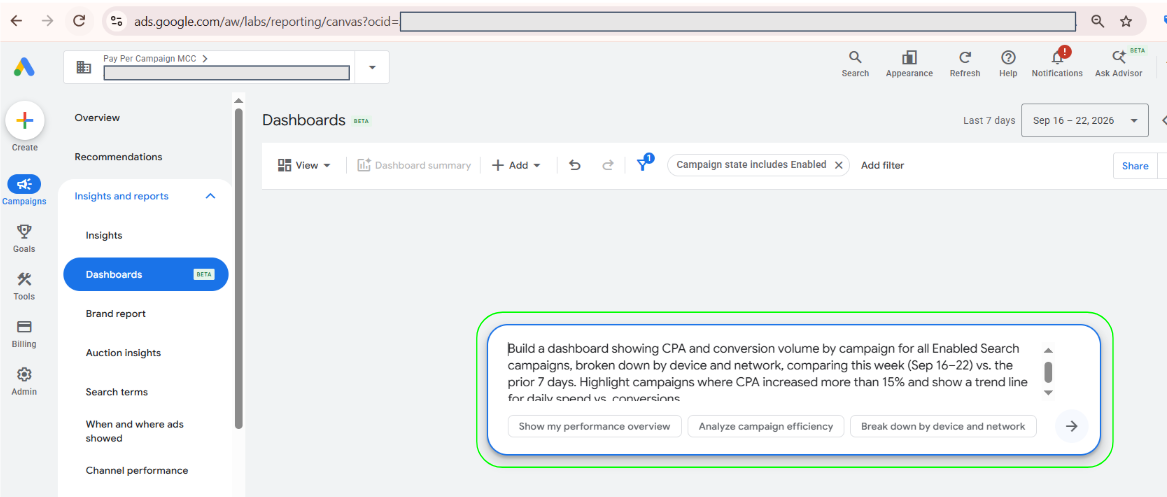This screenshot has height=497, width=1167.
Task: Redo the dashboard change
Action: tap(607, 165)
